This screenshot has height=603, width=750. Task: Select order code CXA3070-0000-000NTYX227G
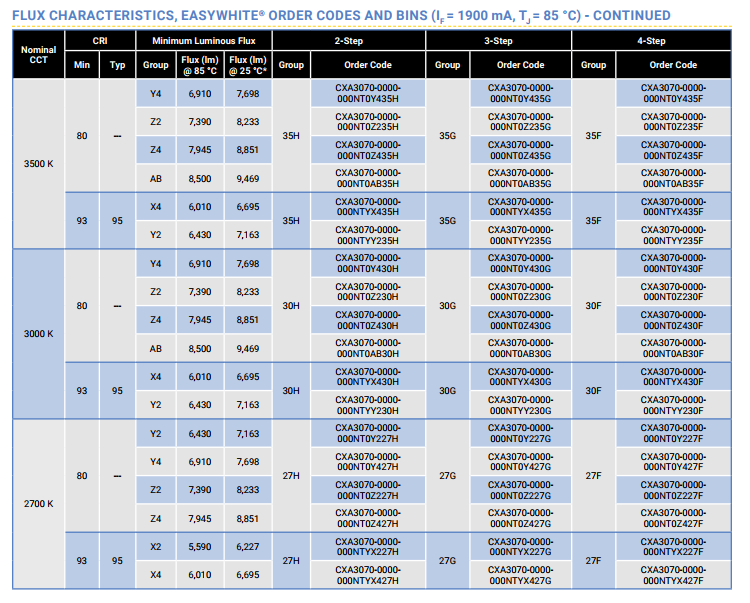pyautogui.click(x=520, y=547)
